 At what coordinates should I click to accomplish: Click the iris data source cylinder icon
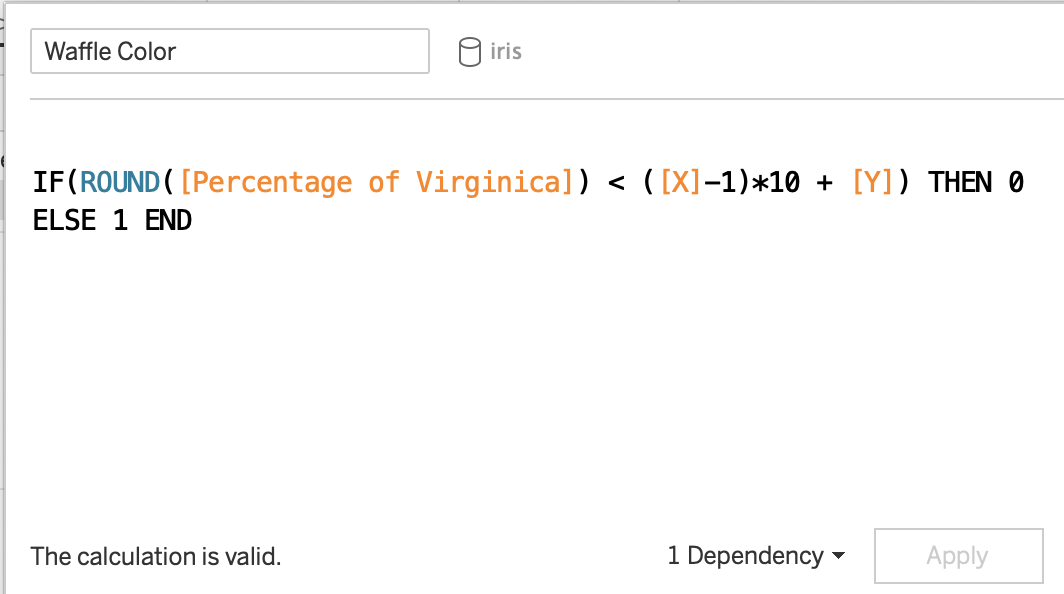(x=469, y=52)
